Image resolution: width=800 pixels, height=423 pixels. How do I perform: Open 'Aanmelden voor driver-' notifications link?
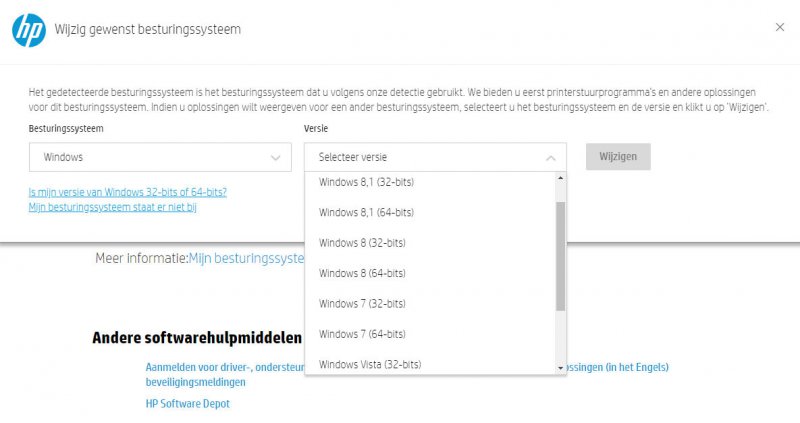225,374
